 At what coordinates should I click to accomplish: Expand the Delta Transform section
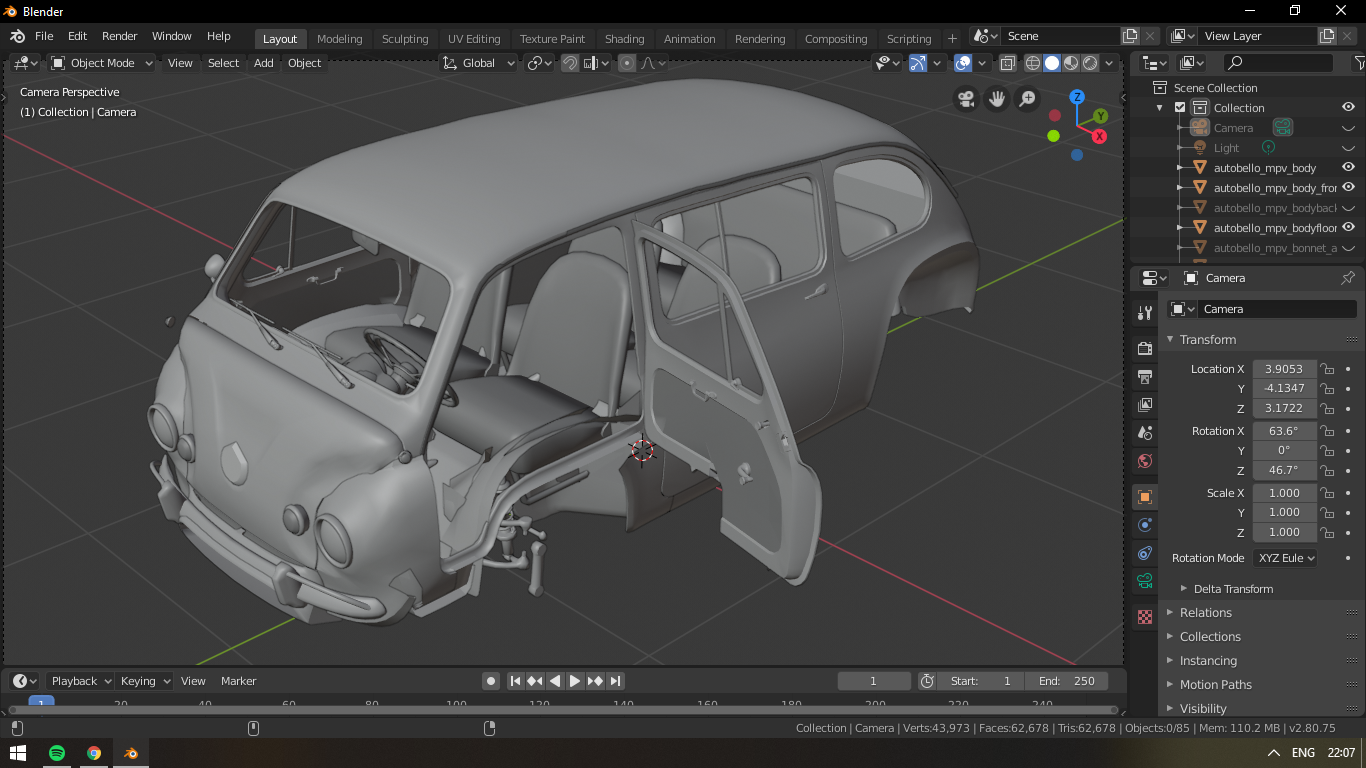1232,589
